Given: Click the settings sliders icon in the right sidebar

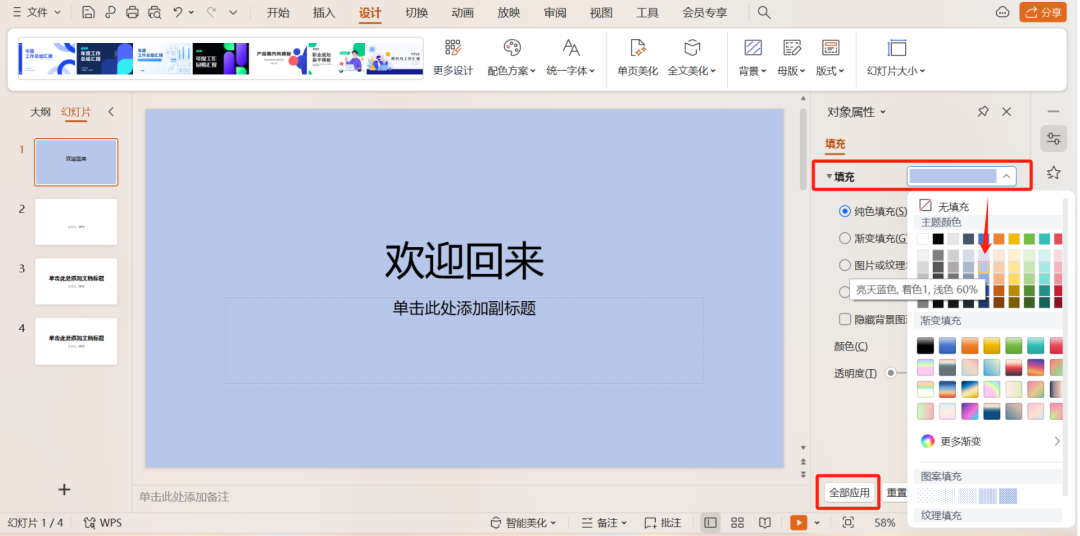Looking at the screenshot, I should 1053,138.
